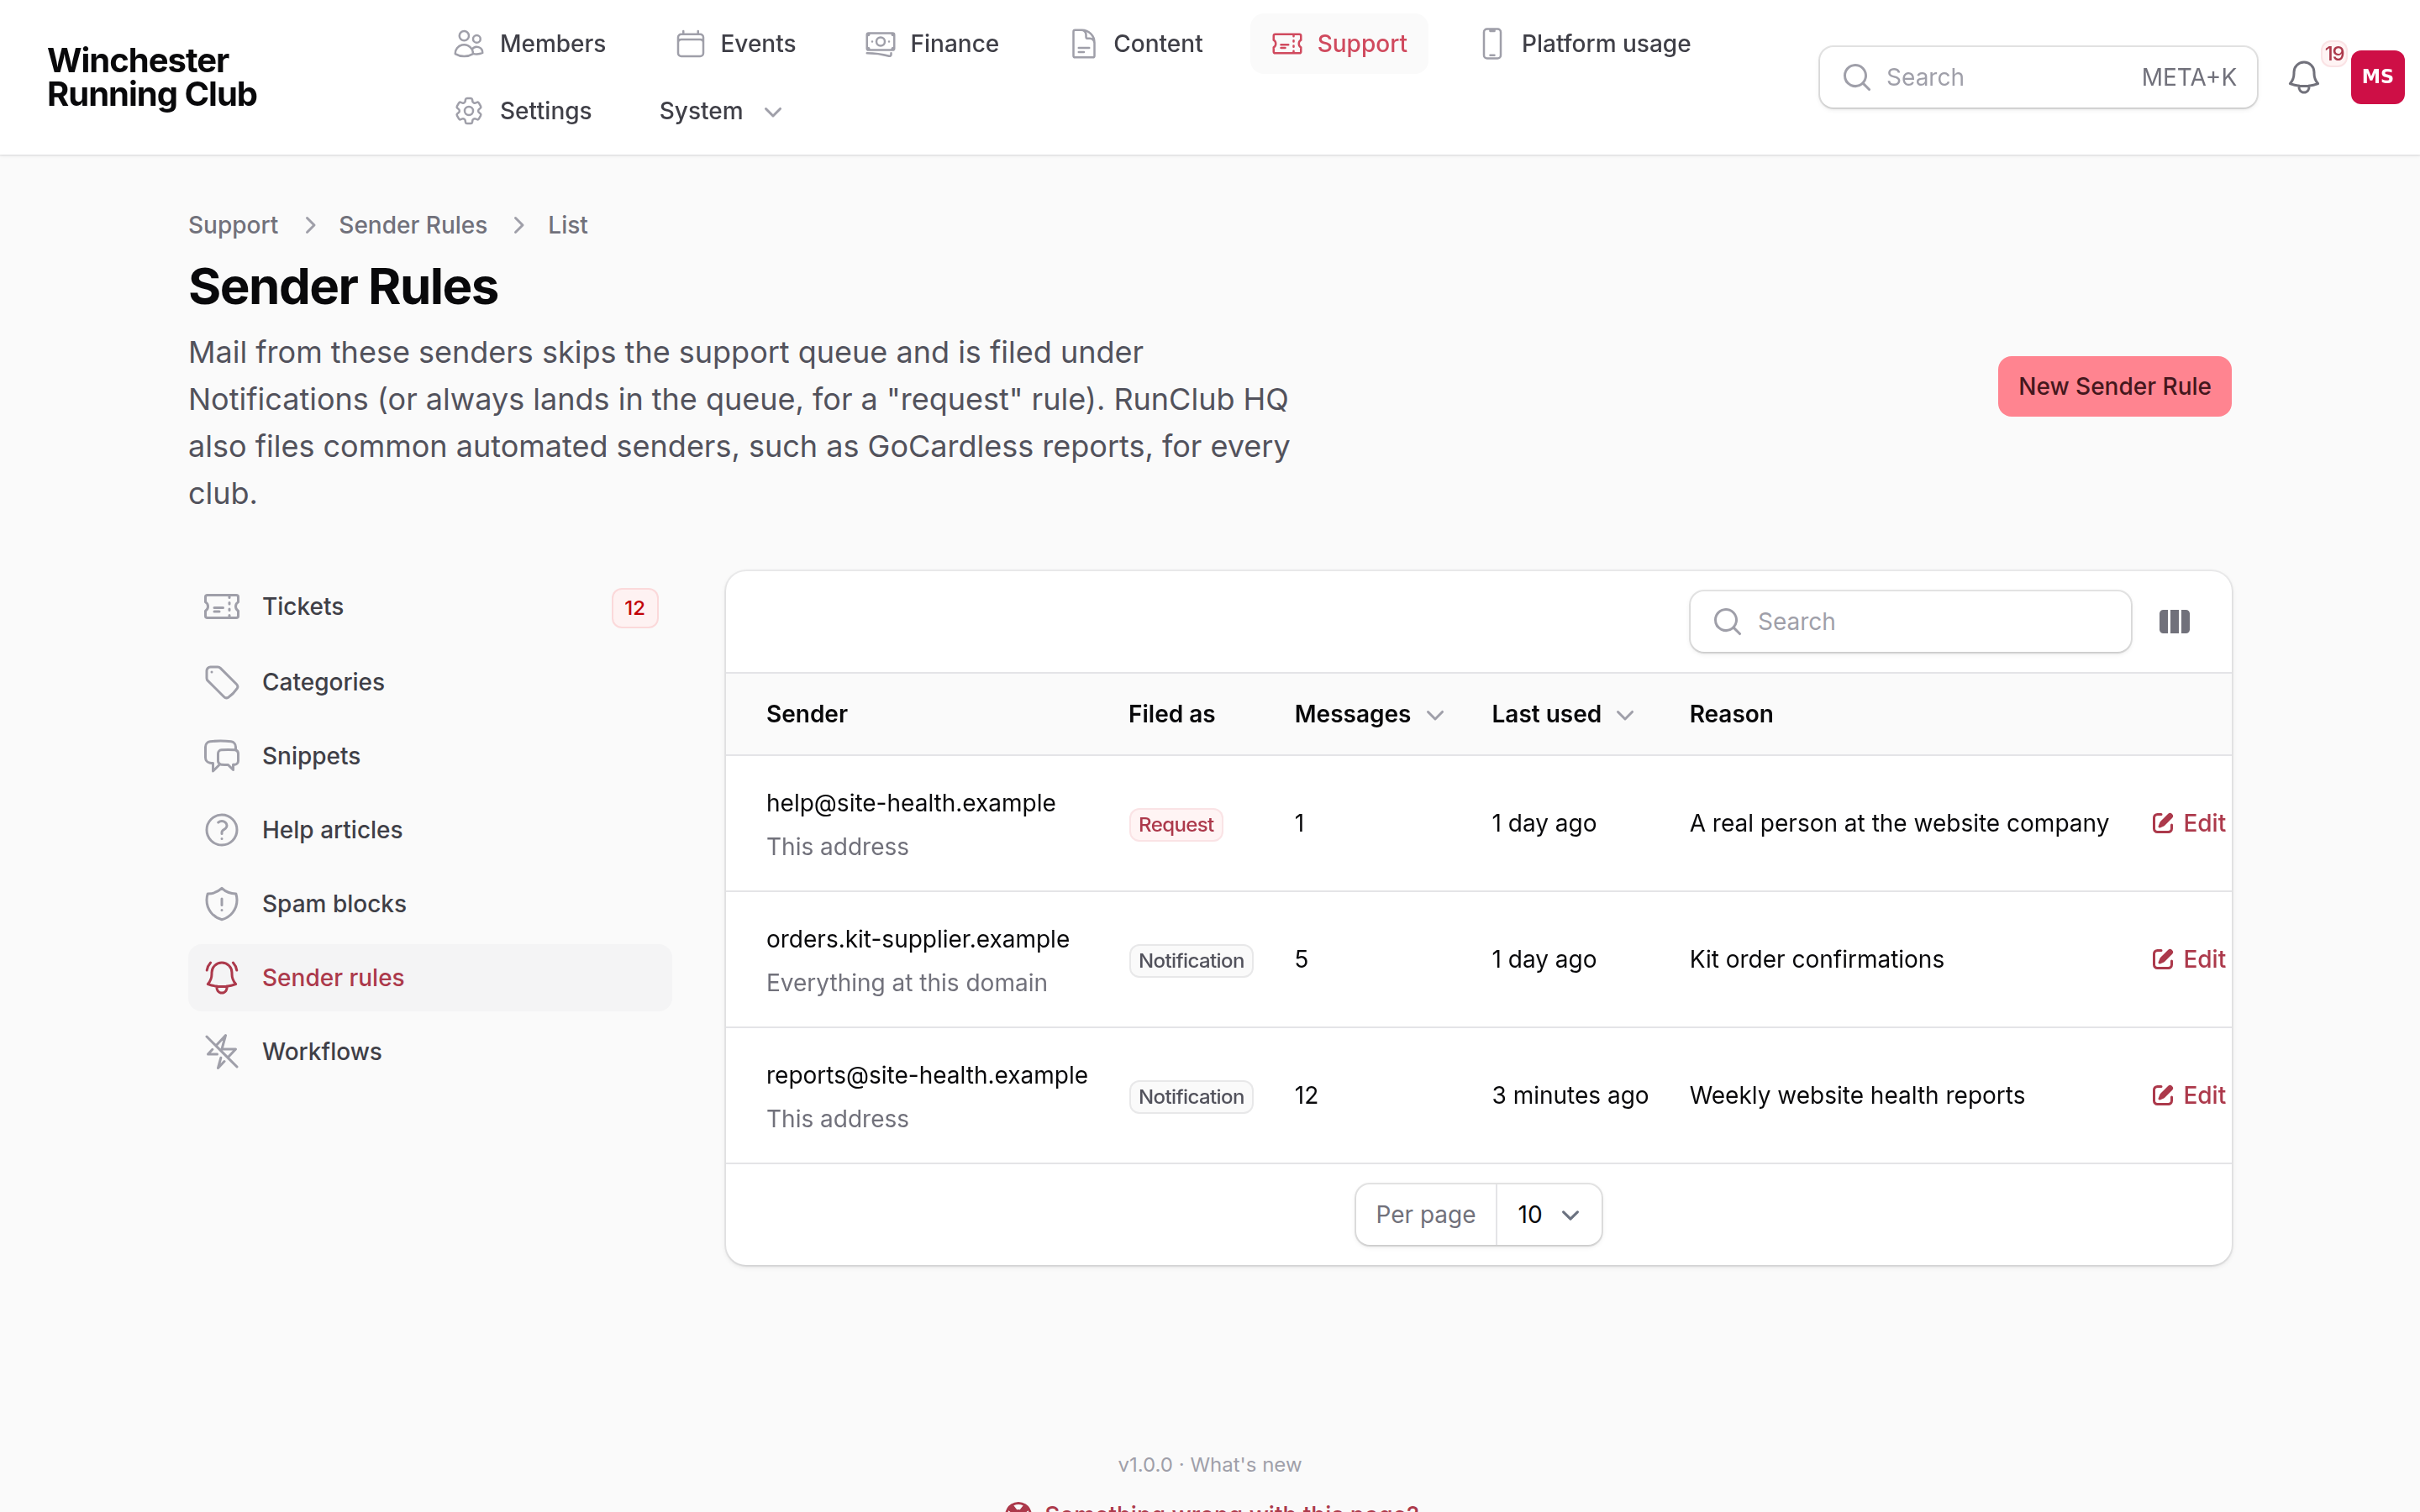The height and width of the screenshot is (1512, 2420).
Task: Open the notifications bell icon
Action: click(2303, 77)
